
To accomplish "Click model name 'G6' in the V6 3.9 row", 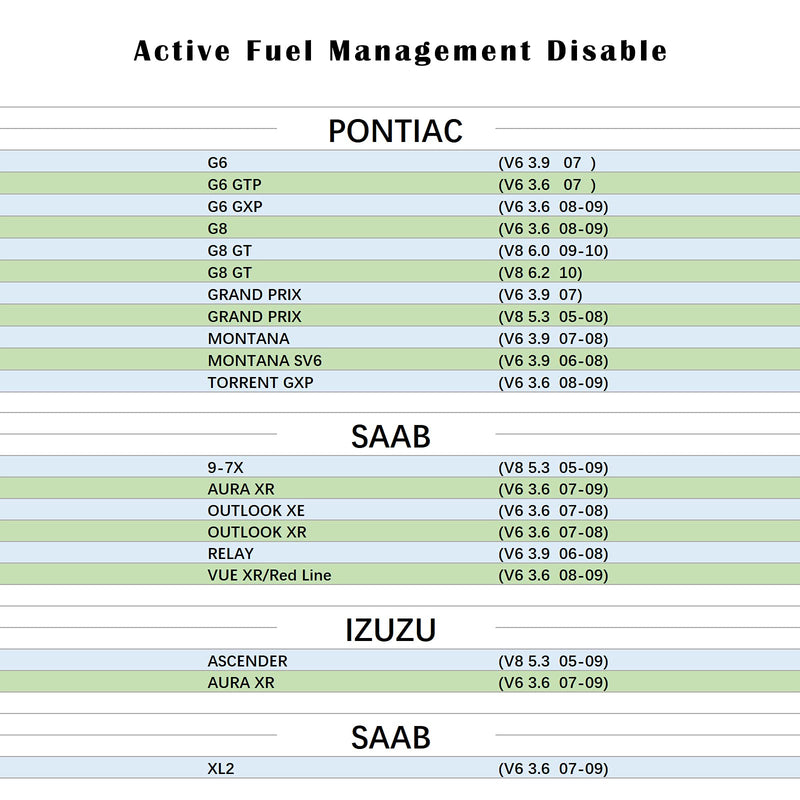I will pyautogui.click(x=217, y=163).
